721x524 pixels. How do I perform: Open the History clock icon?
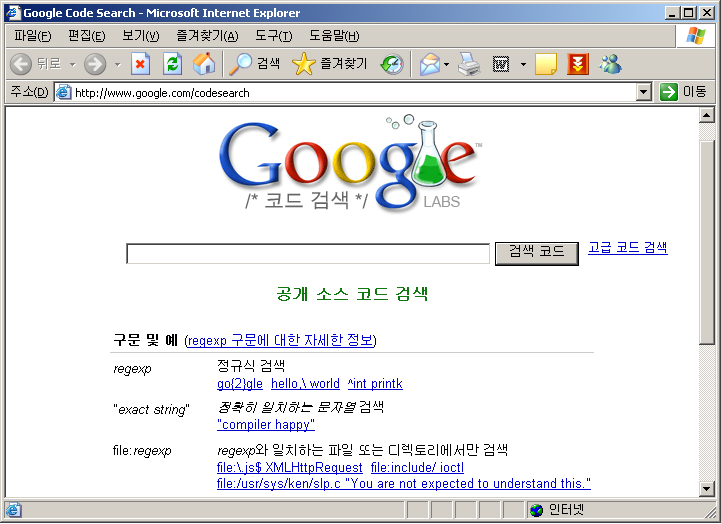coord(392,64)
